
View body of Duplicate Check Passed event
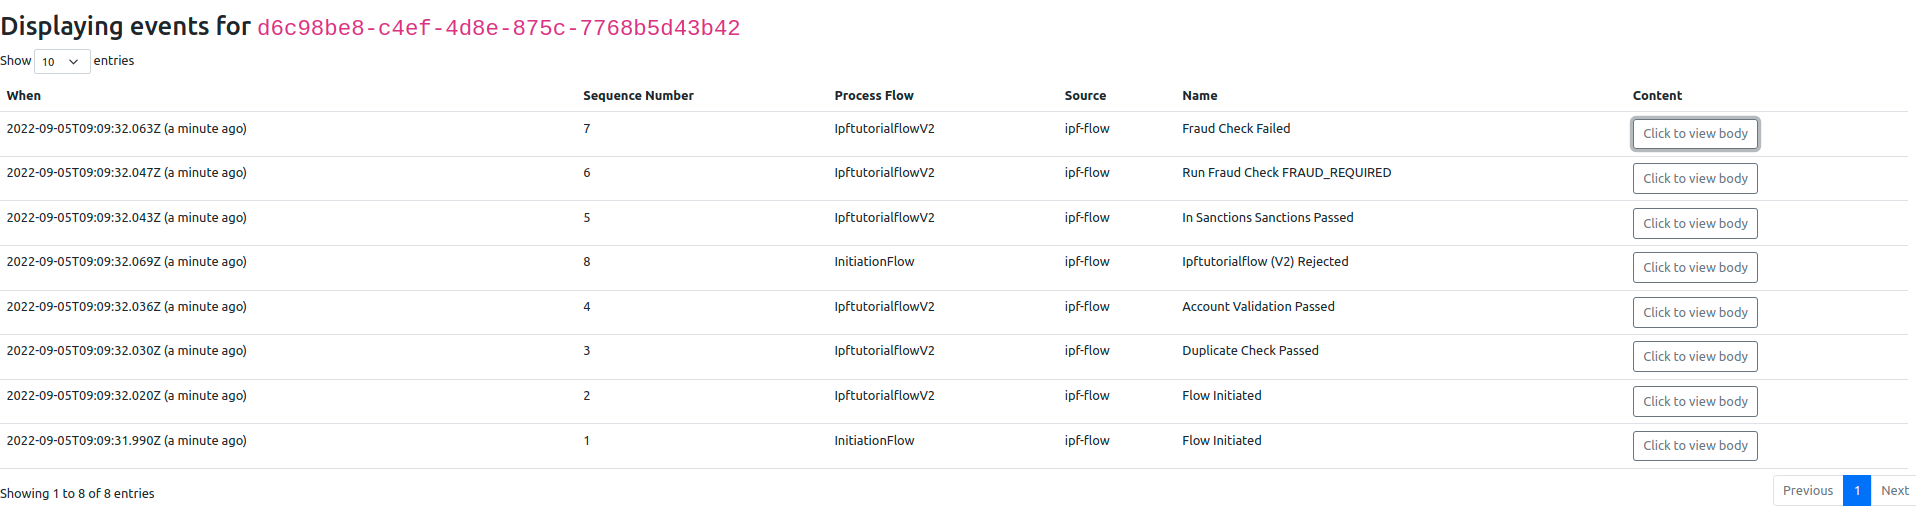point(1695,357)
